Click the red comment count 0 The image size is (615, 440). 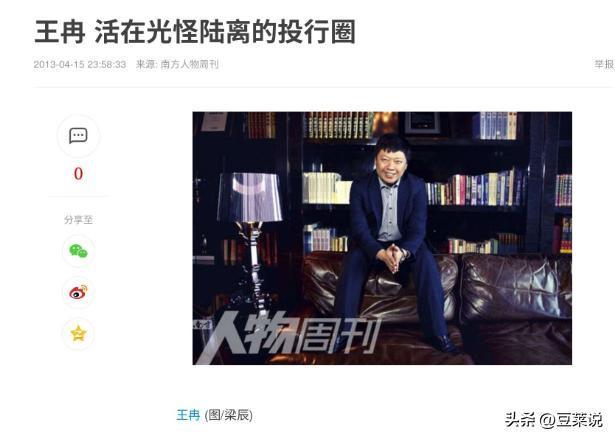pos(78,174)
